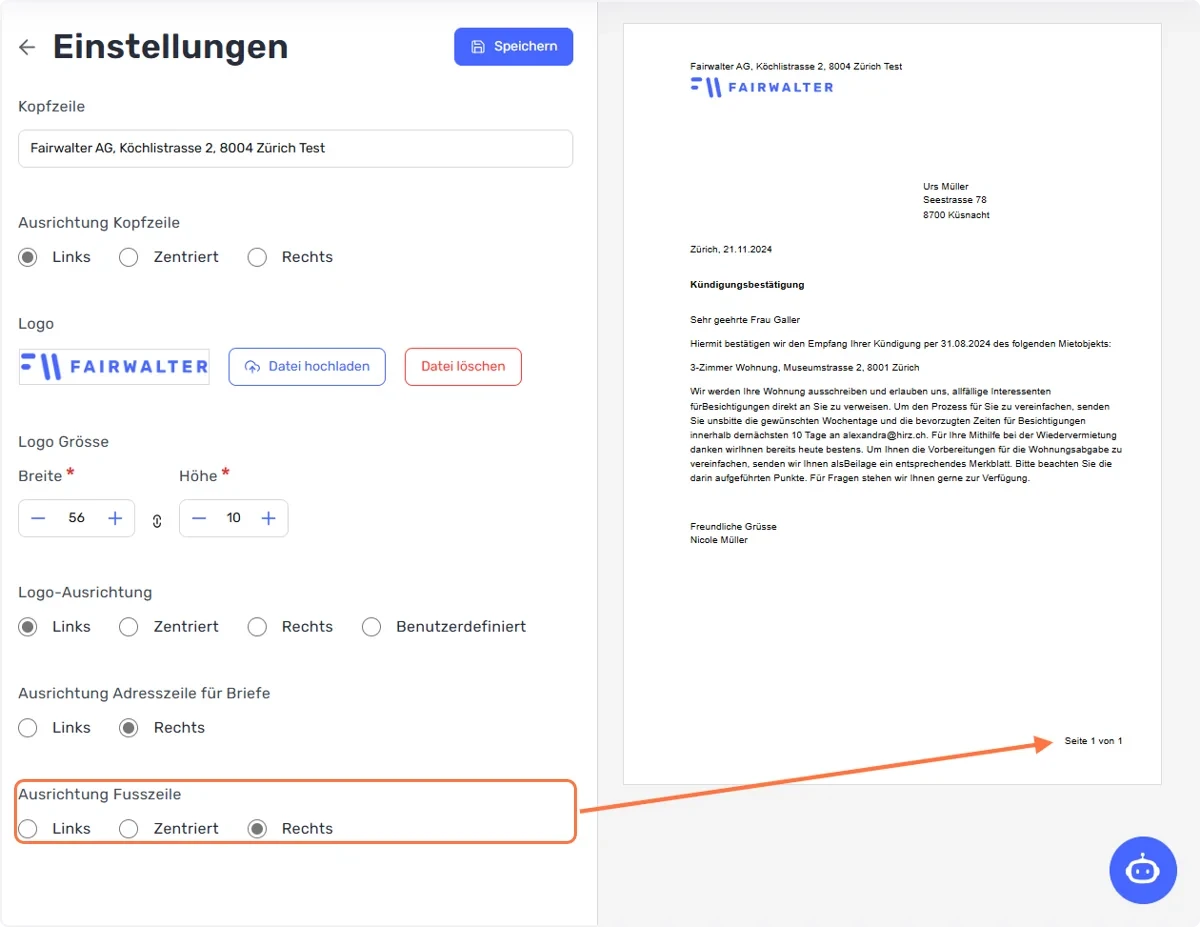Viewport: 1200px width, 927px height.
Task: Click the preview header line 'Fairwalter AG, Köchlistrasse 2'
Action: (796, 67)
